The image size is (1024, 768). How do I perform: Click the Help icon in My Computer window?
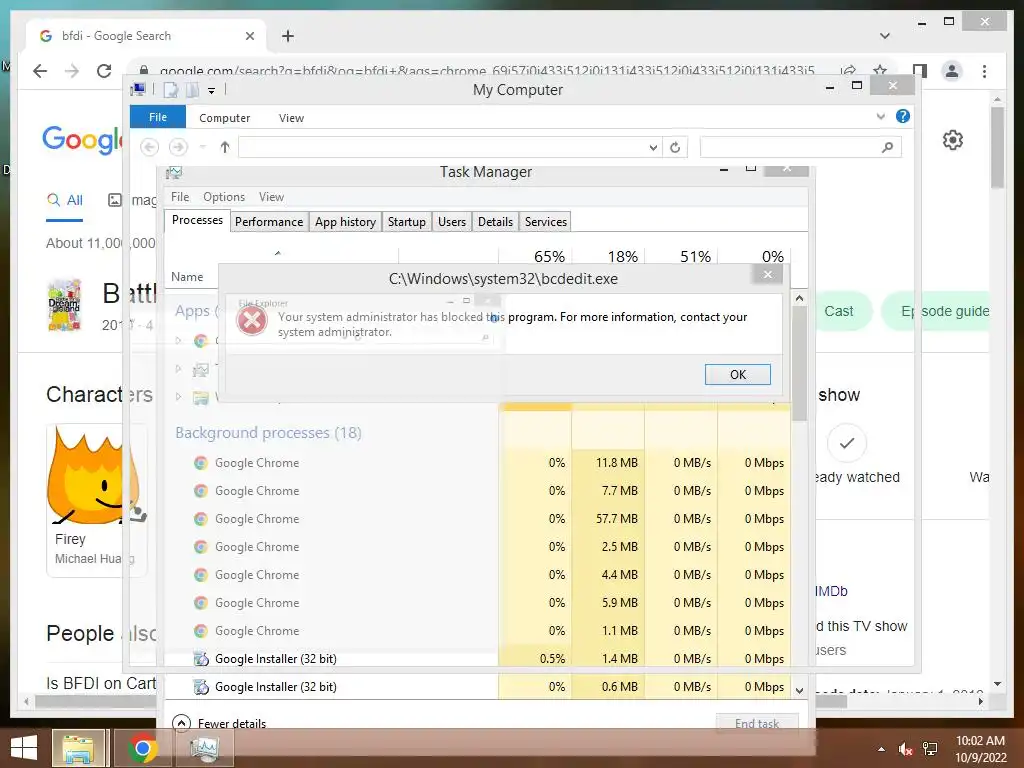[x=903, y=116]
